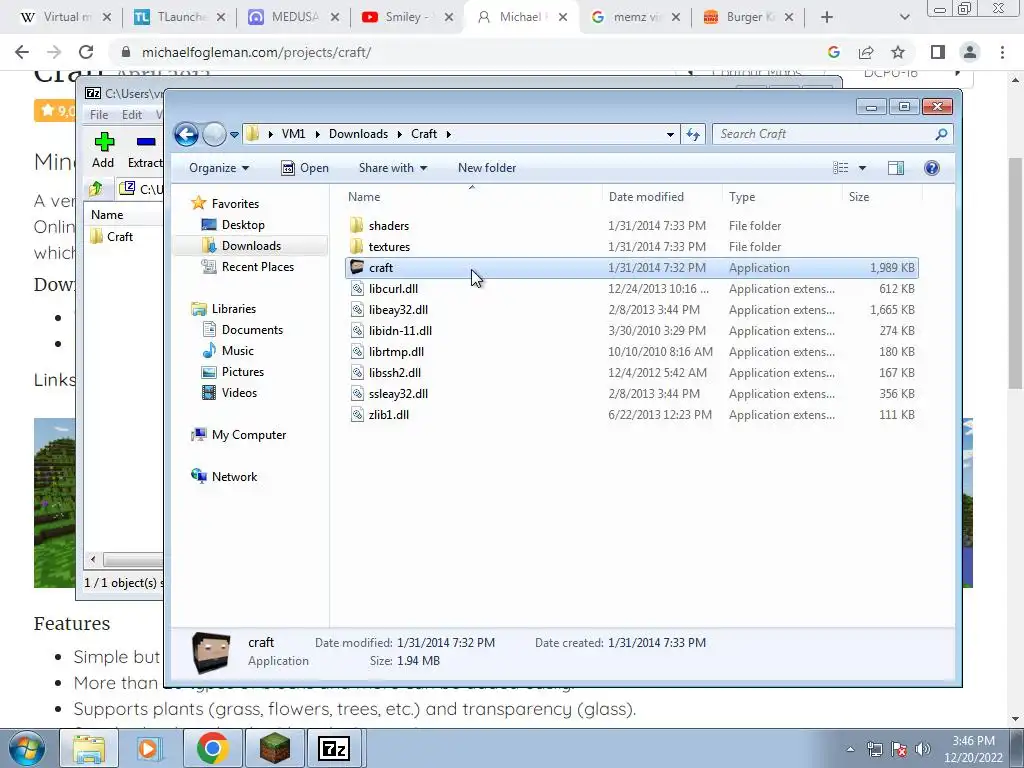Open a new Chrome tab
The height and width of the screenshot is (768, 1024).
click(827, 17)
